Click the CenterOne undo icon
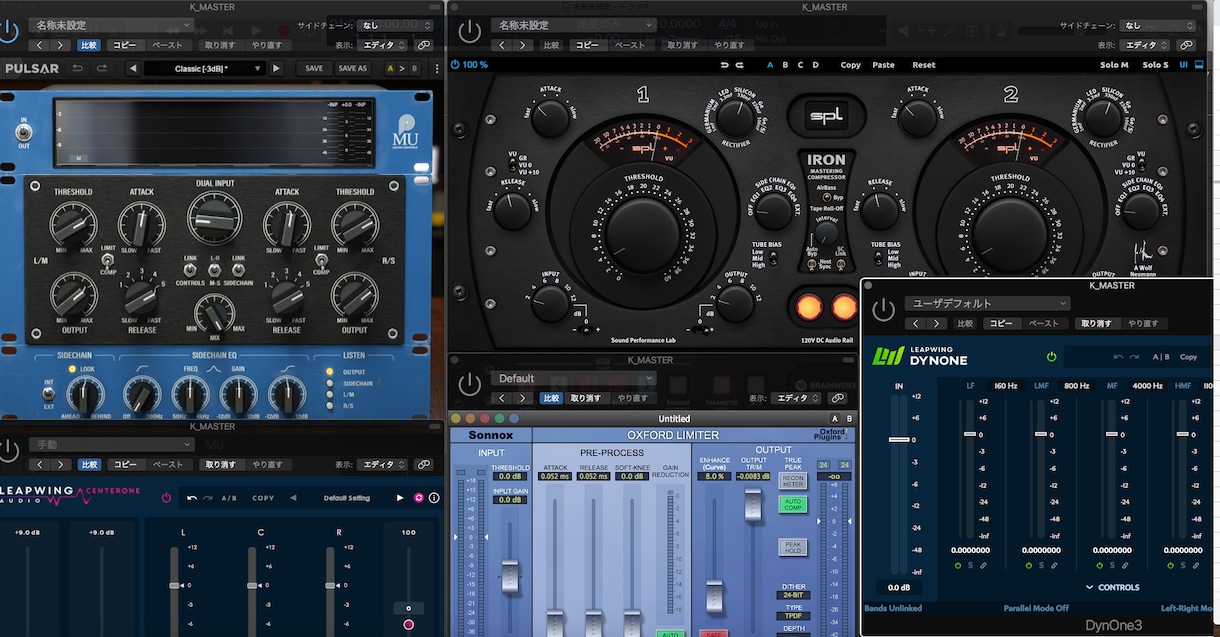Image resolution: width=1220 pixels, height=637 pixels. 192,497
